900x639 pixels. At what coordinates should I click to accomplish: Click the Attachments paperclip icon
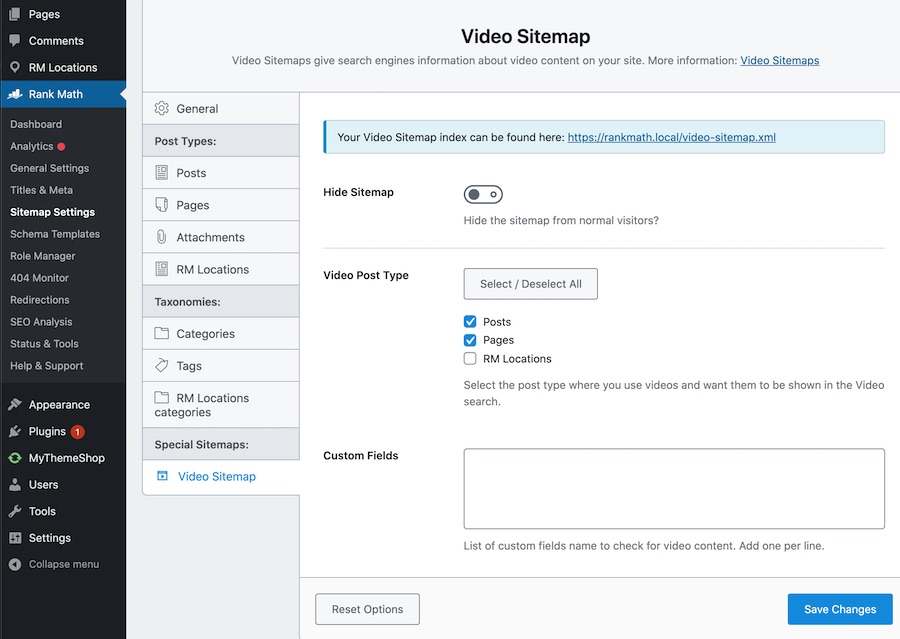pyautogui.click(x=162, y=237)
